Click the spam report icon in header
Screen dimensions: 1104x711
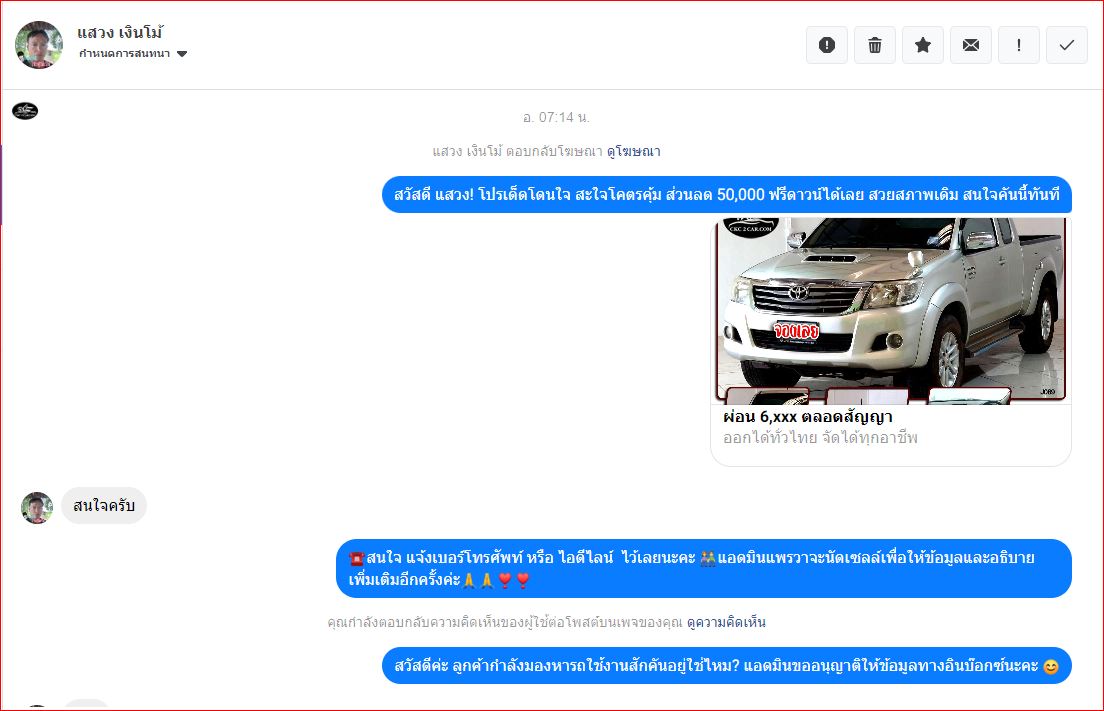coord(826,45)
